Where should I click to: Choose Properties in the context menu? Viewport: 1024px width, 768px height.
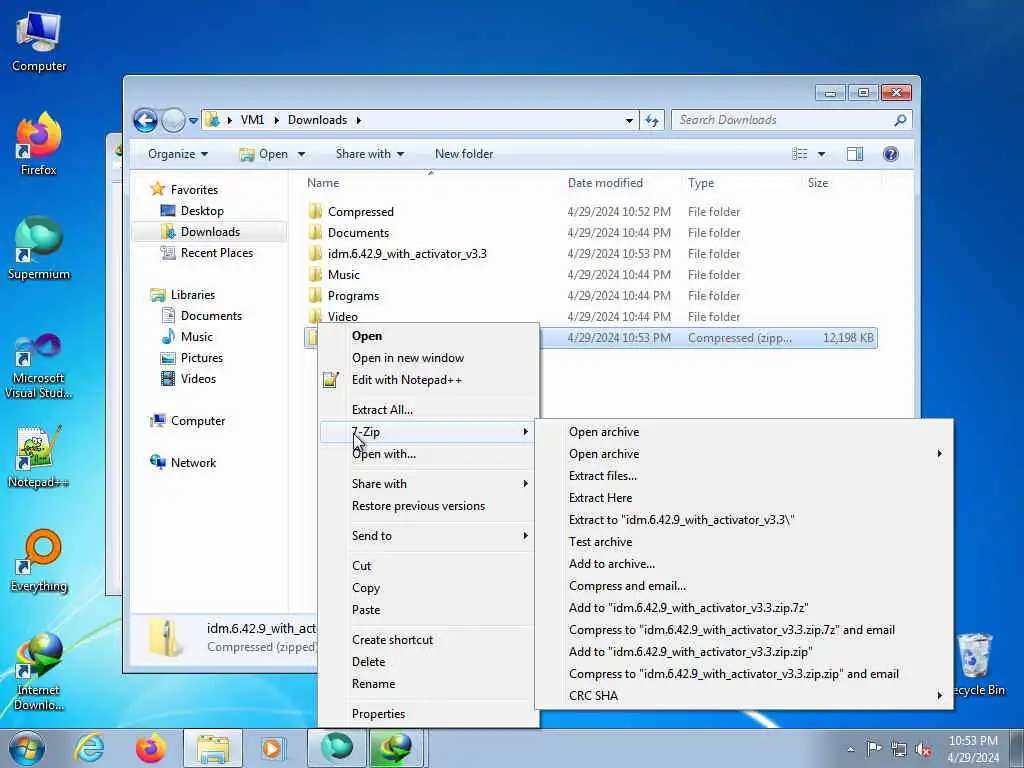click(378, 714)
